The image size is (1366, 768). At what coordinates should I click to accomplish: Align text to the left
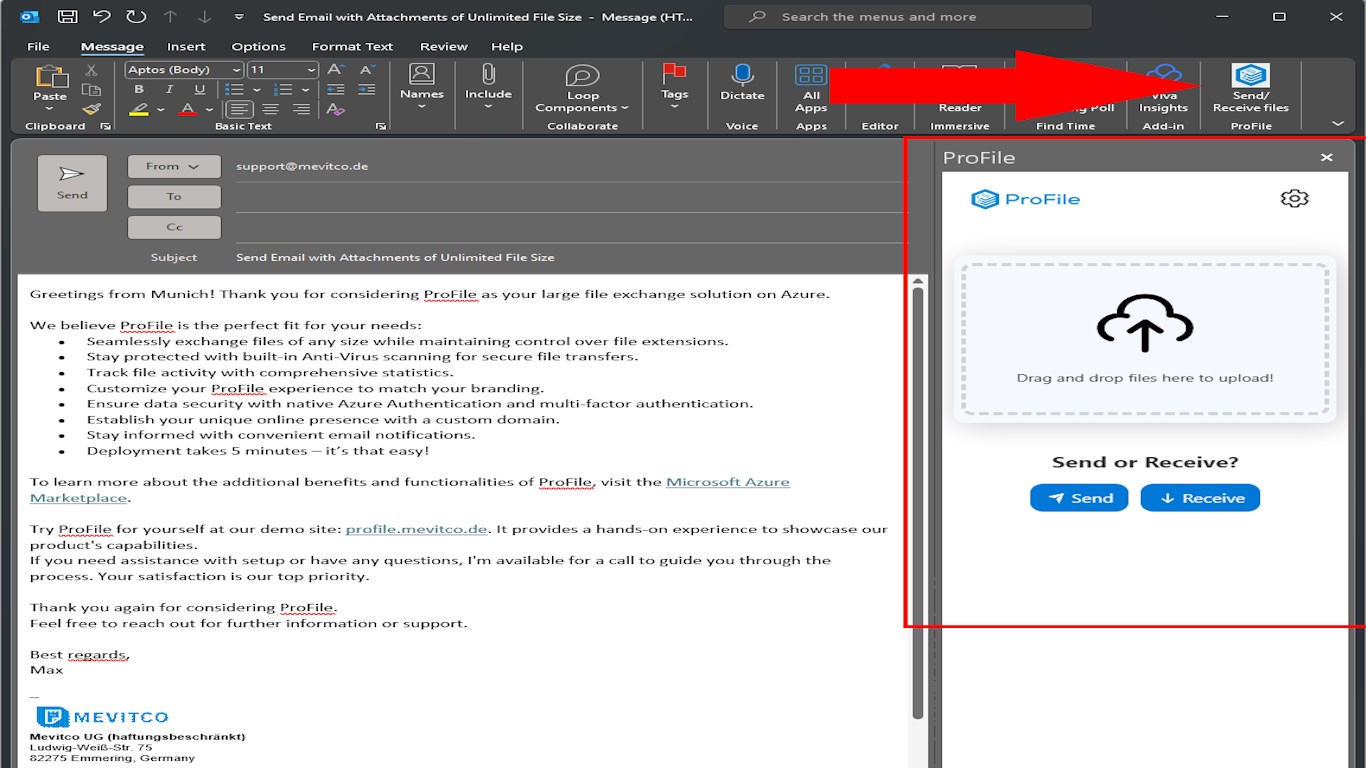pos(239,109)
